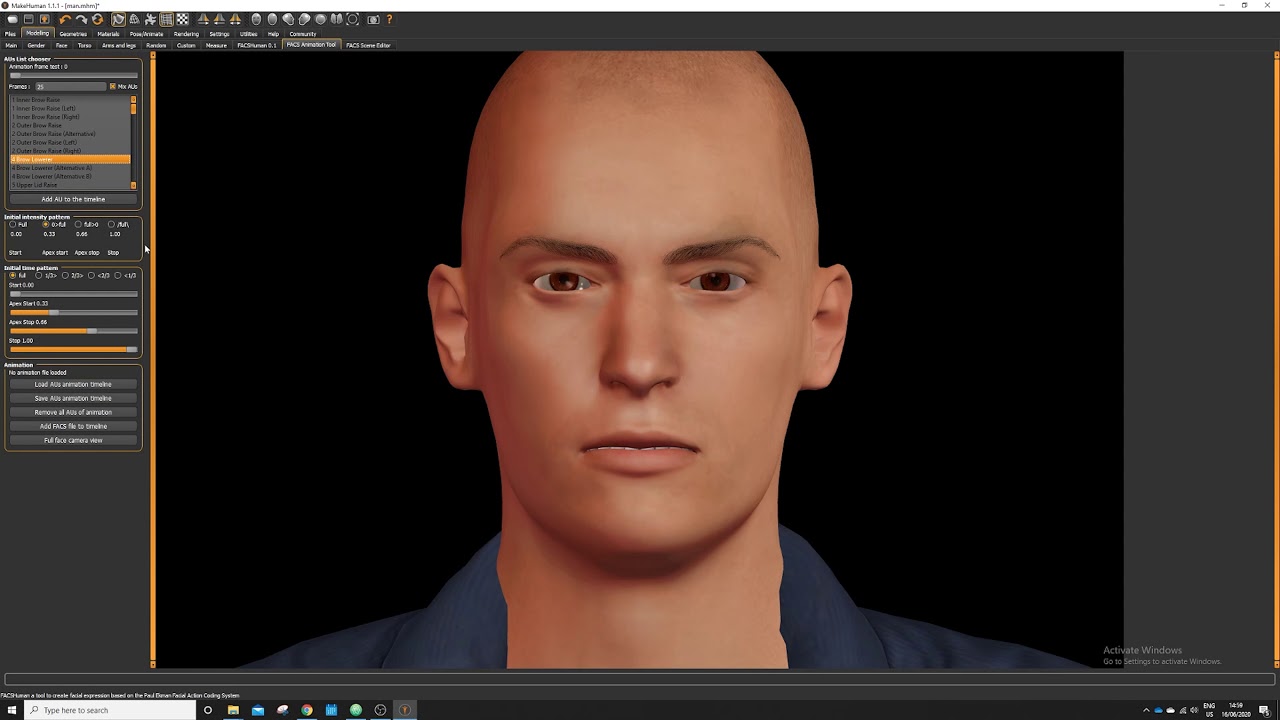1280x720 pixels.
Task: Toggle the Pose figure icon
Action: point(150,19)
